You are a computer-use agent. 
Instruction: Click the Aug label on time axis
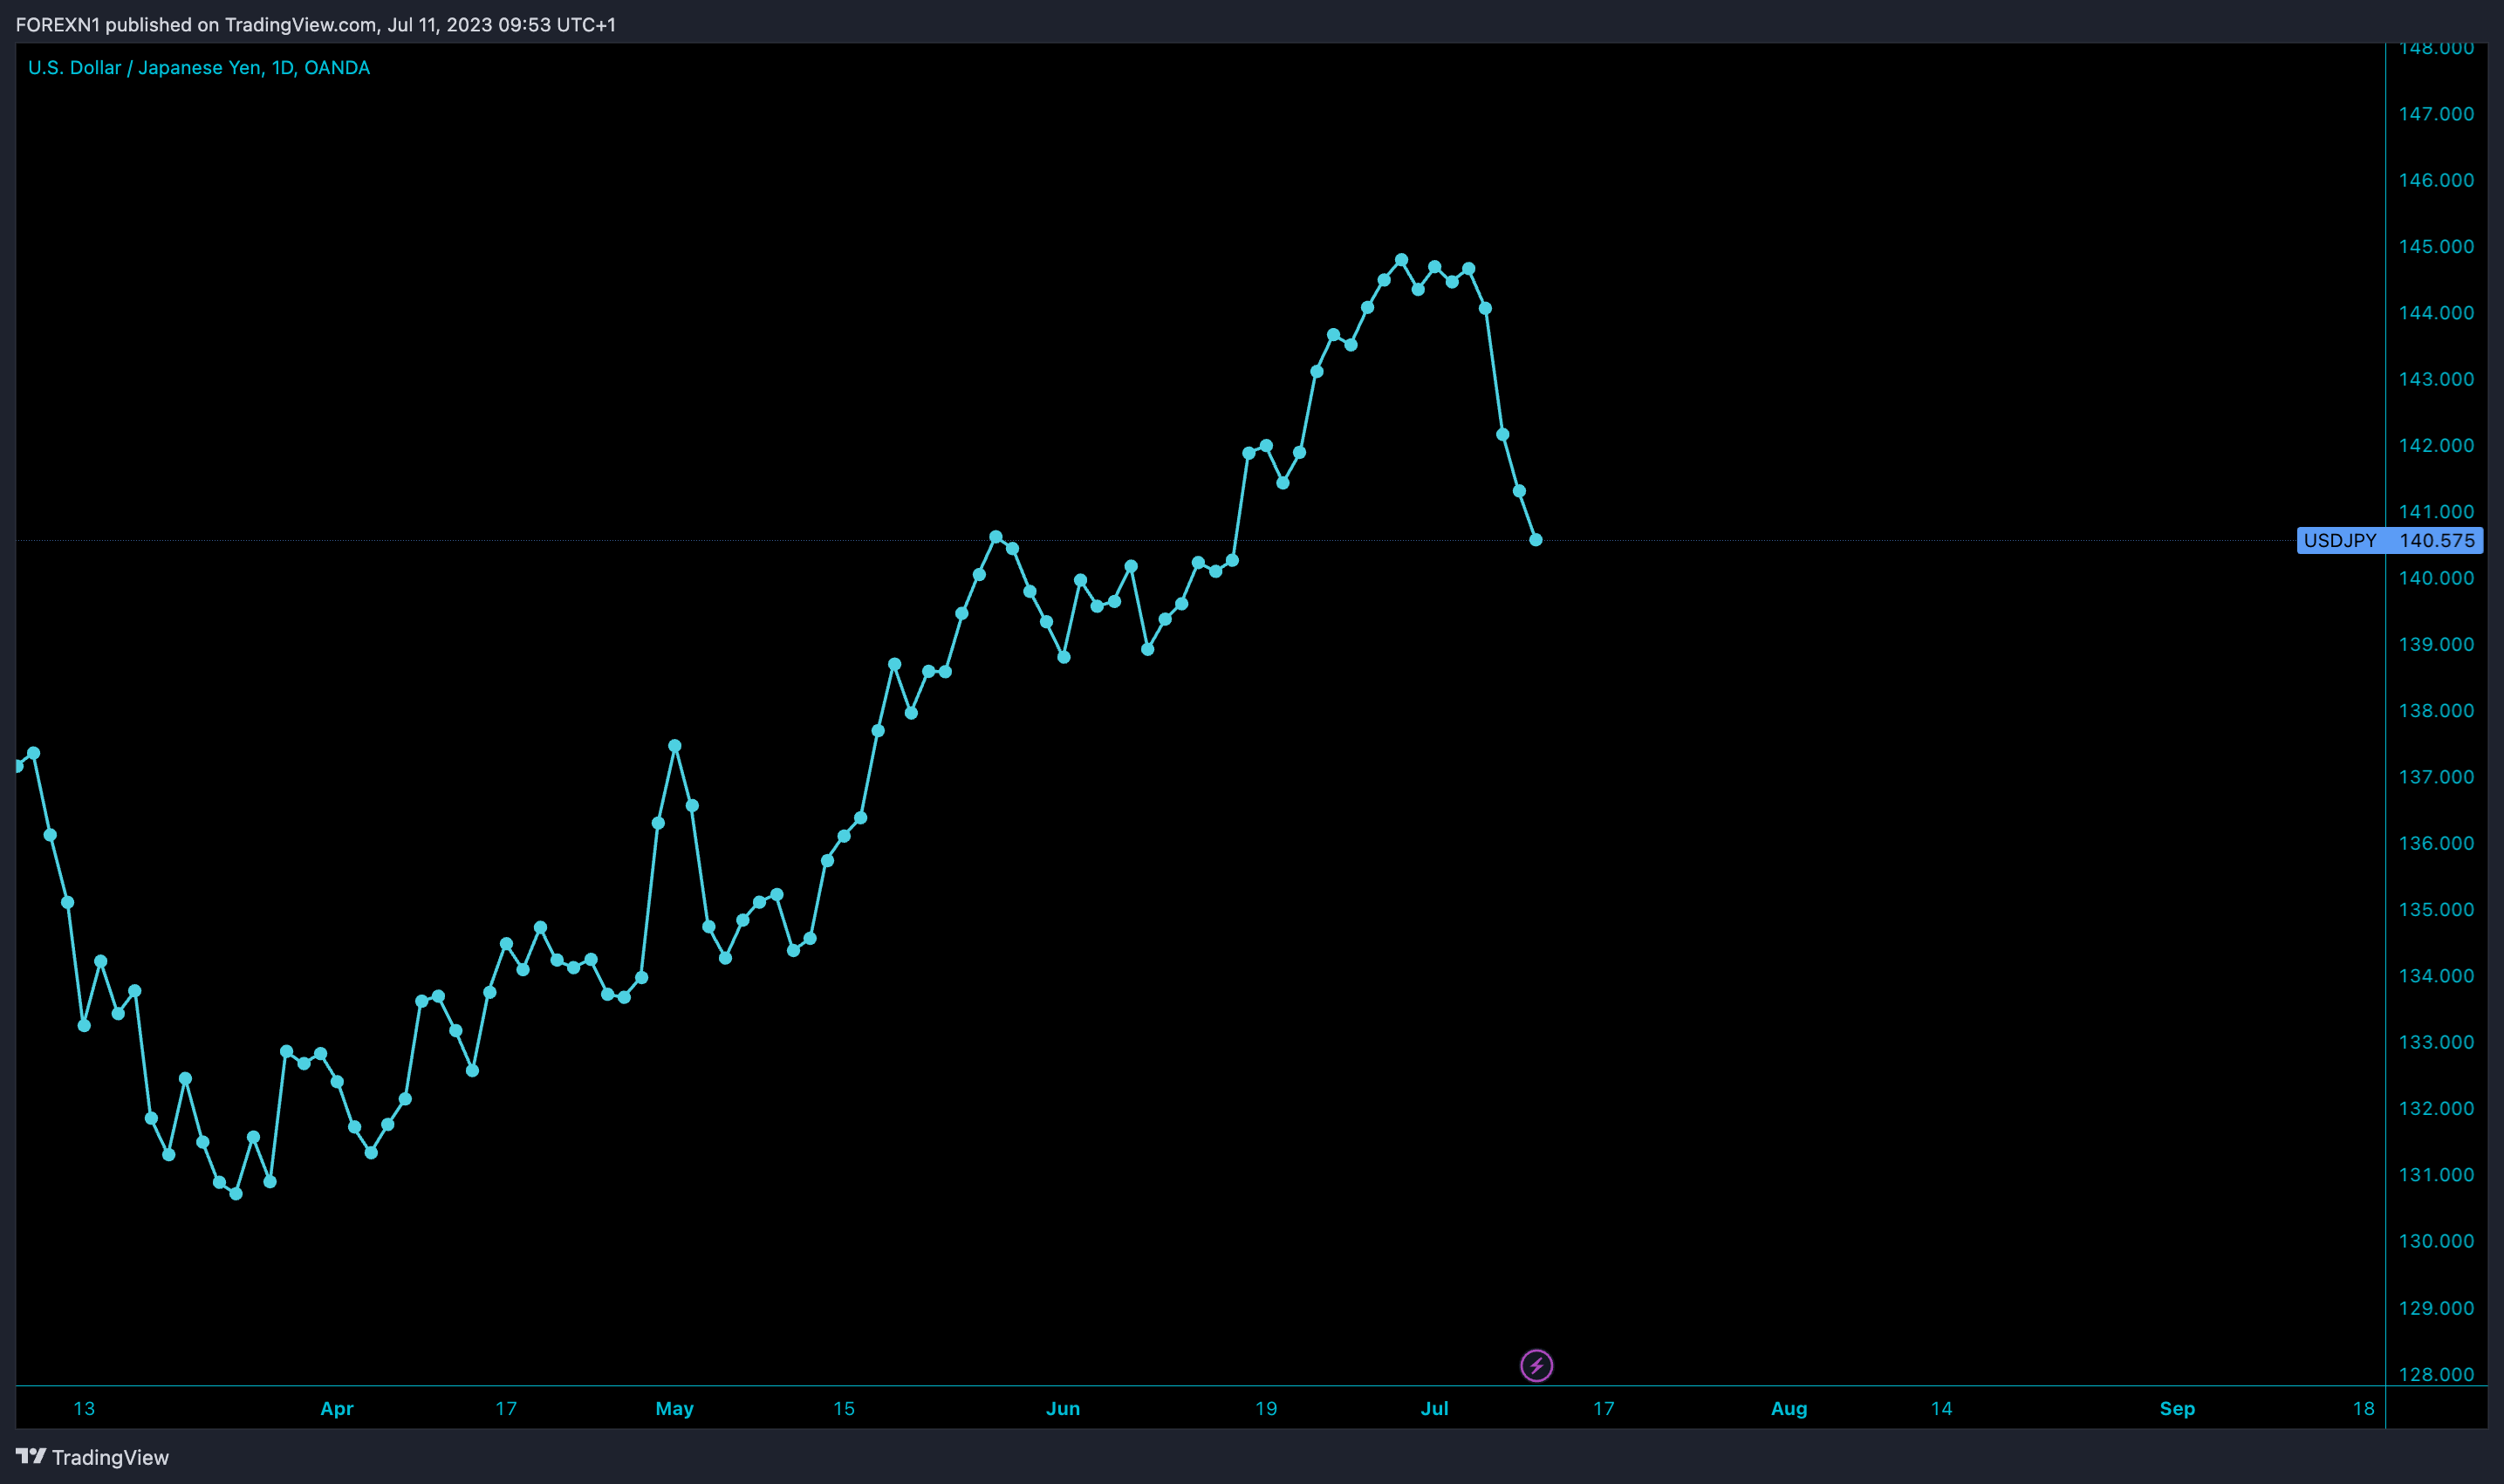[1789, 1408]
